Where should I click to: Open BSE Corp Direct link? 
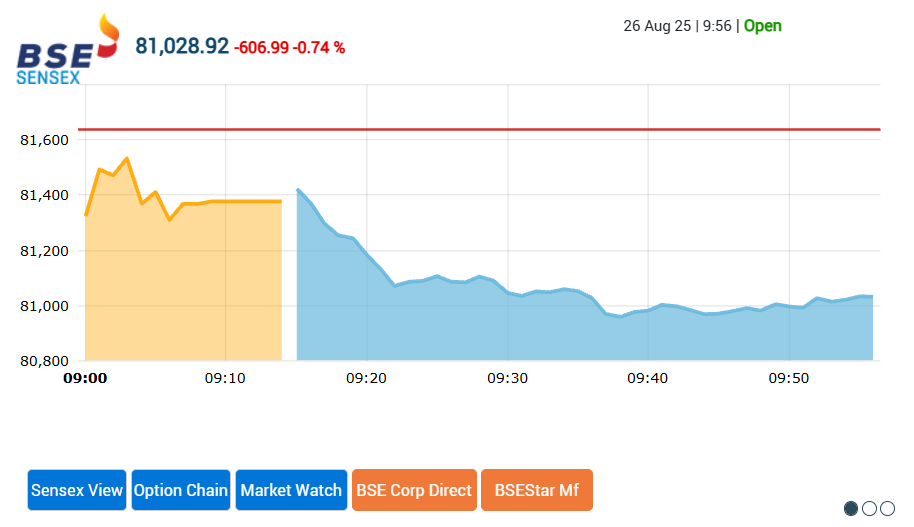pos(414,490)
